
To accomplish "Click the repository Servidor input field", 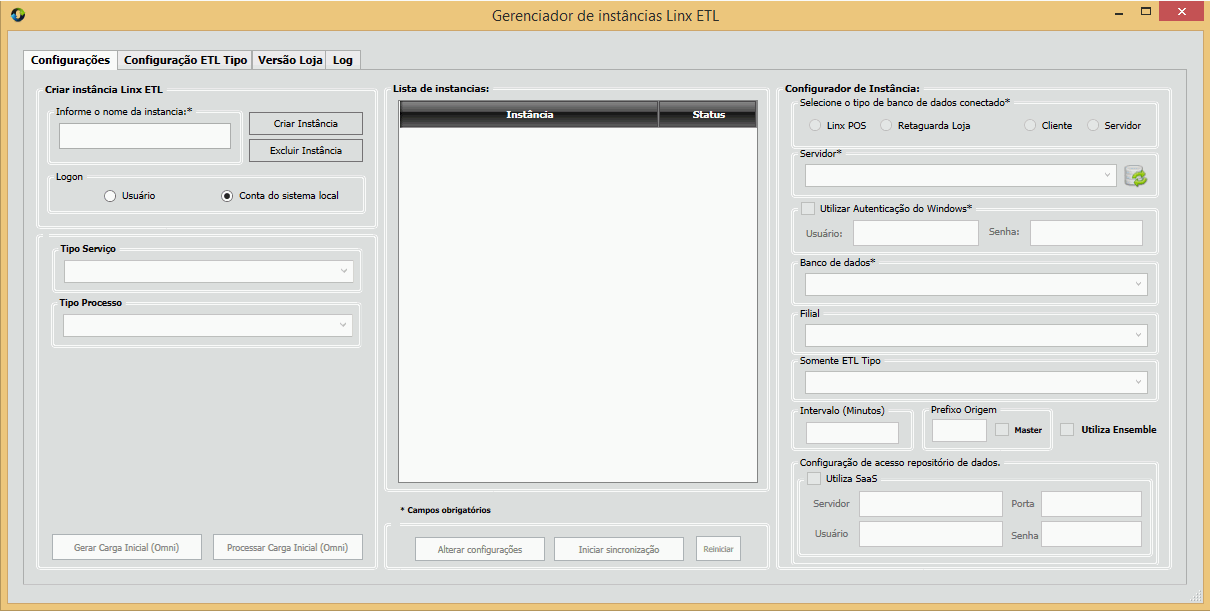I will (x=930, y=504).
